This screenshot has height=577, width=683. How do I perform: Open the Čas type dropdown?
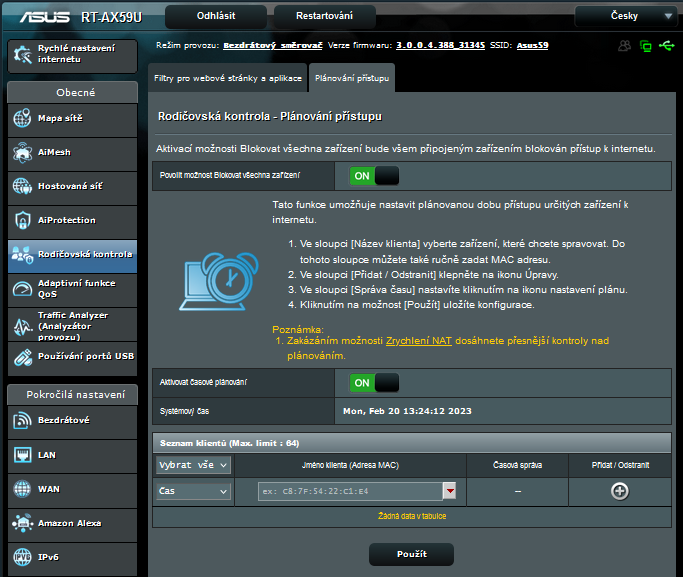pos(194,491)
